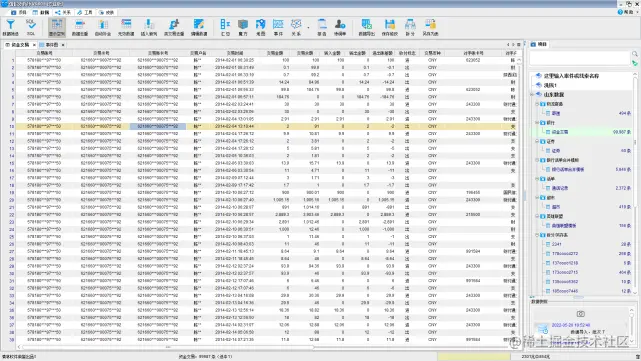Open the 关系 relationship graph tool

pyautogui.click(x=296, y=27)
